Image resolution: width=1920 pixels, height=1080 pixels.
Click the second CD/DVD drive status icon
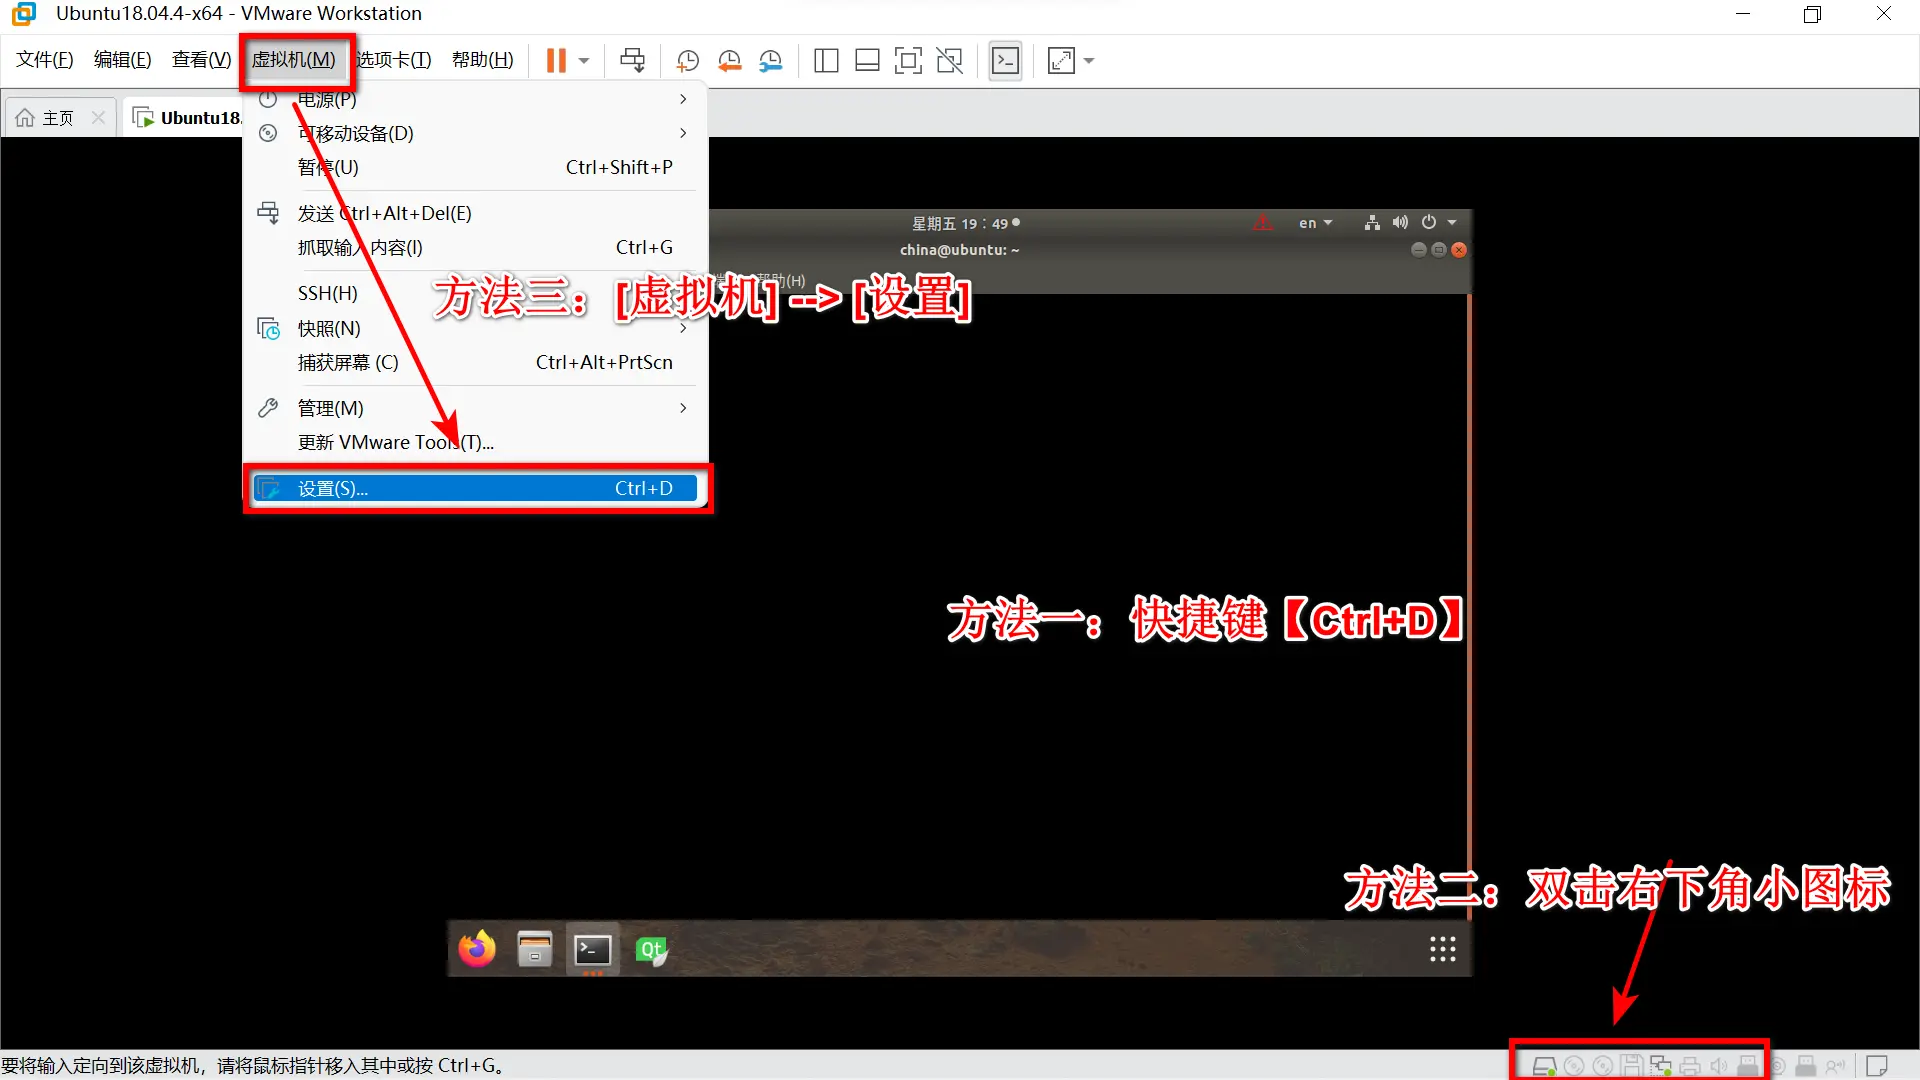(1603, 1066)
